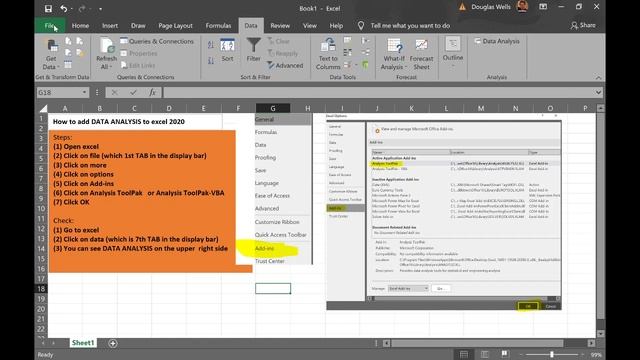Click Tell me what you want to do
Image resolution: width=640 pixels, height=360 pixels.
pos(410,26)
